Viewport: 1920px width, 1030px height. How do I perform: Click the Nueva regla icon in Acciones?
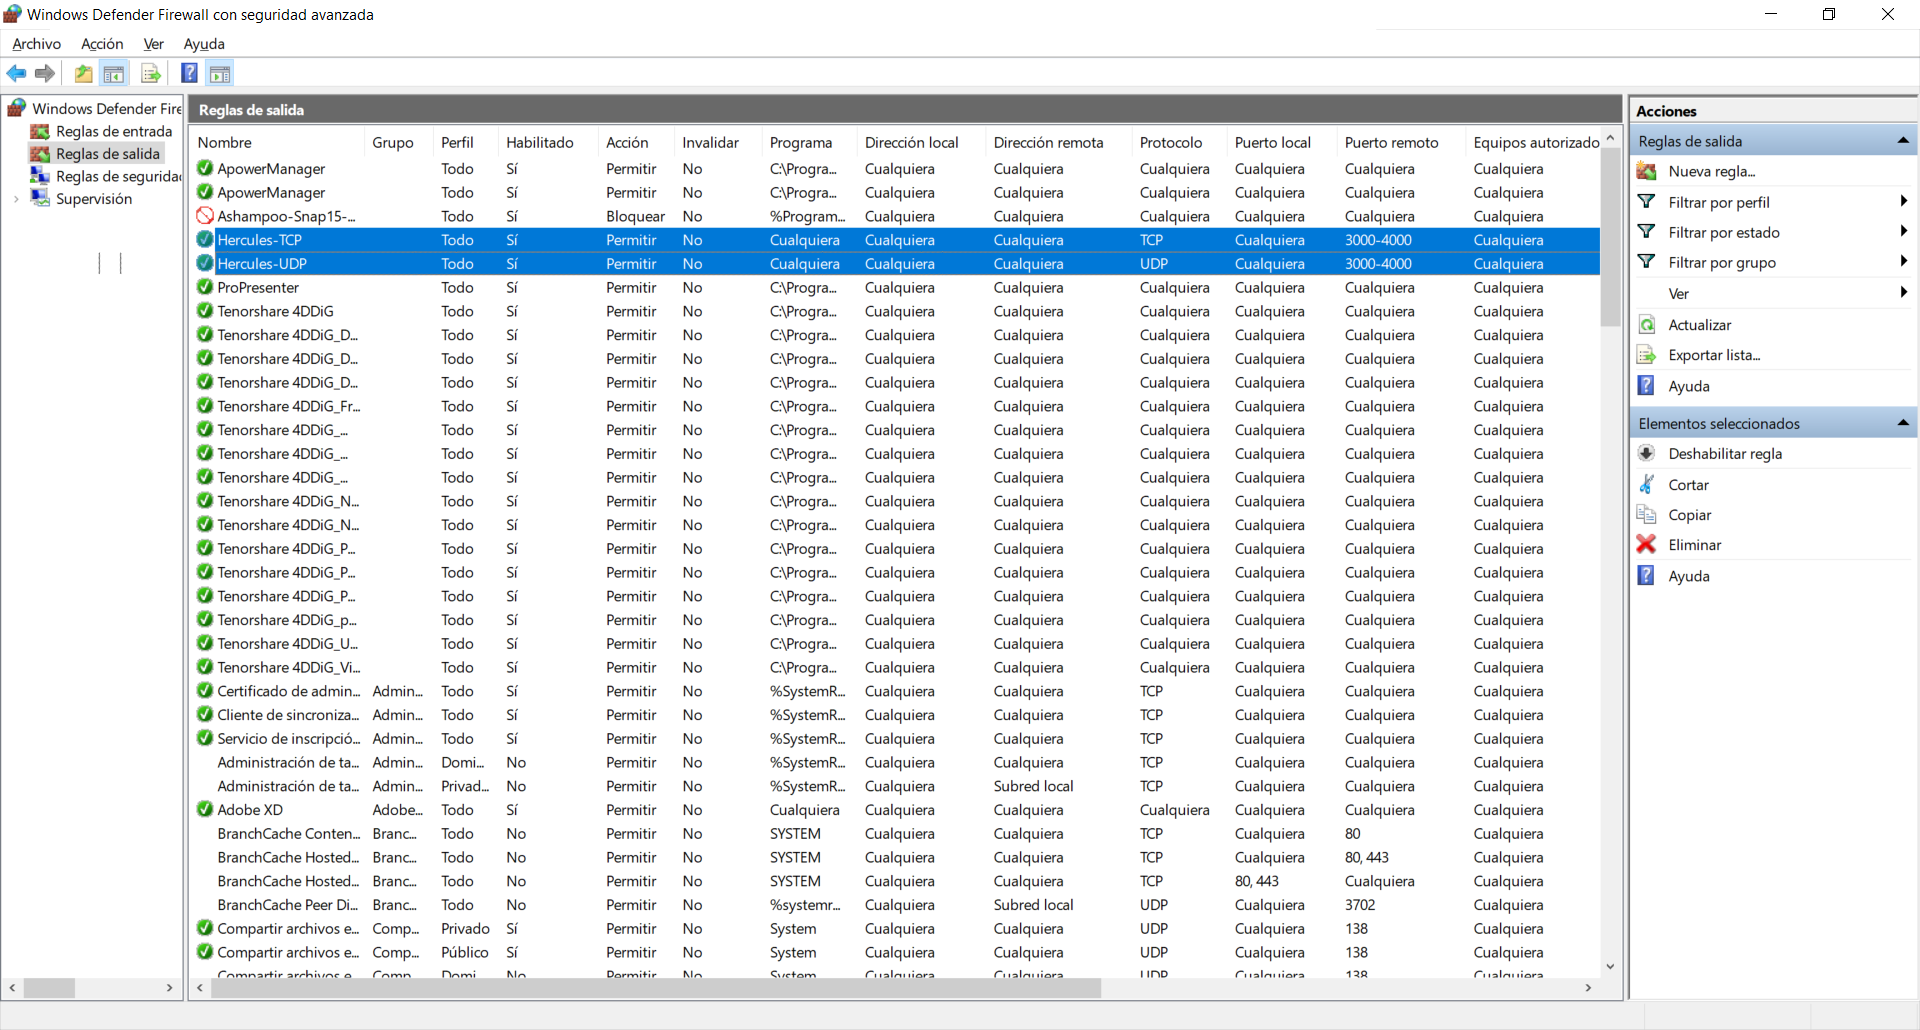point(1646,171)
